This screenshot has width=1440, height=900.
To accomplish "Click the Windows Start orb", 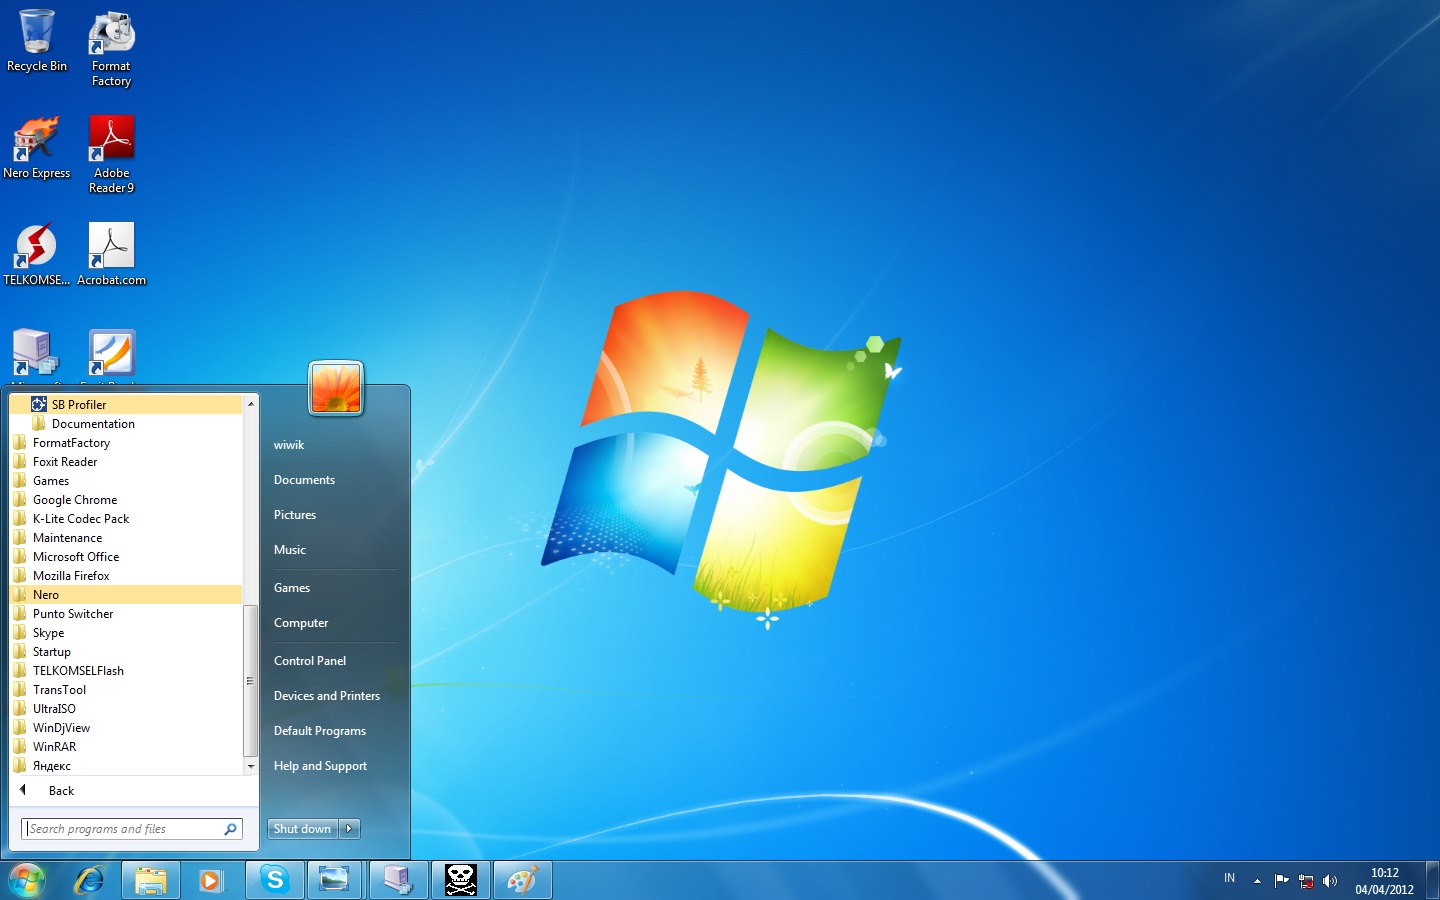I will pos(27,880).
